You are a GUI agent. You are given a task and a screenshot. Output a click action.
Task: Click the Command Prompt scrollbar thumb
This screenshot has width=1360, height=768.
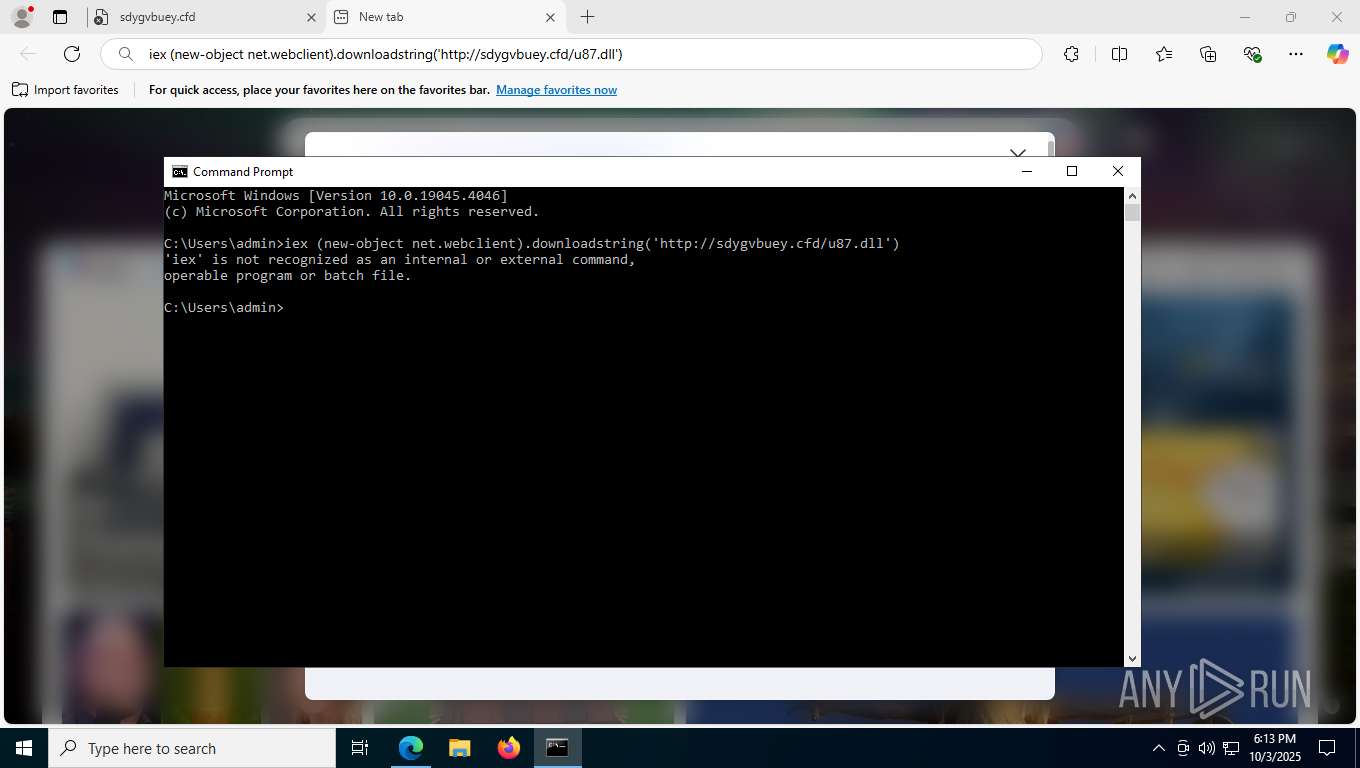(1132, 212)
